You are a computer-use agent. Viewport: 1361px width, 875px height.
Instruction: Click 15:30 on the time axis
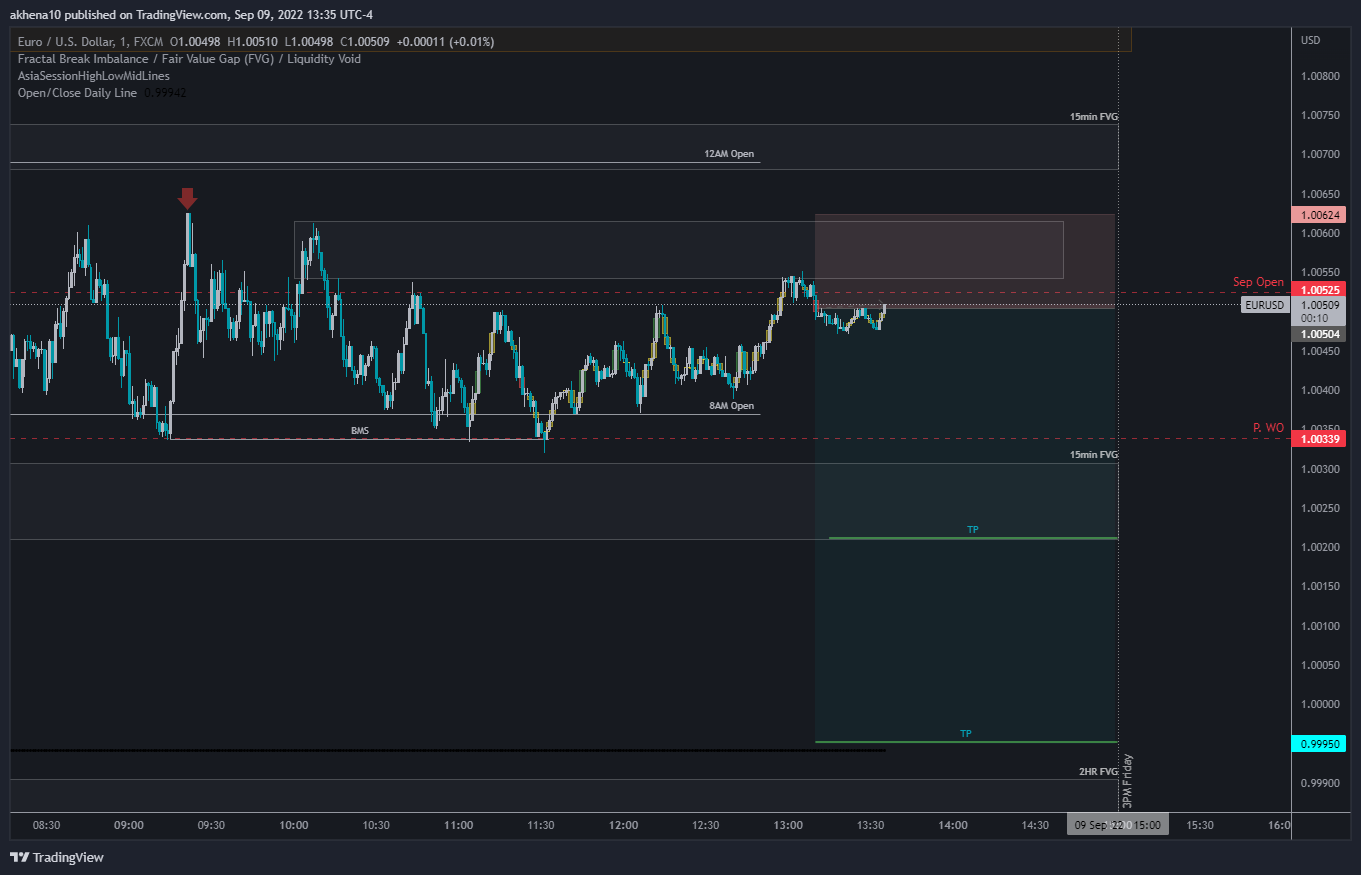1200,825
